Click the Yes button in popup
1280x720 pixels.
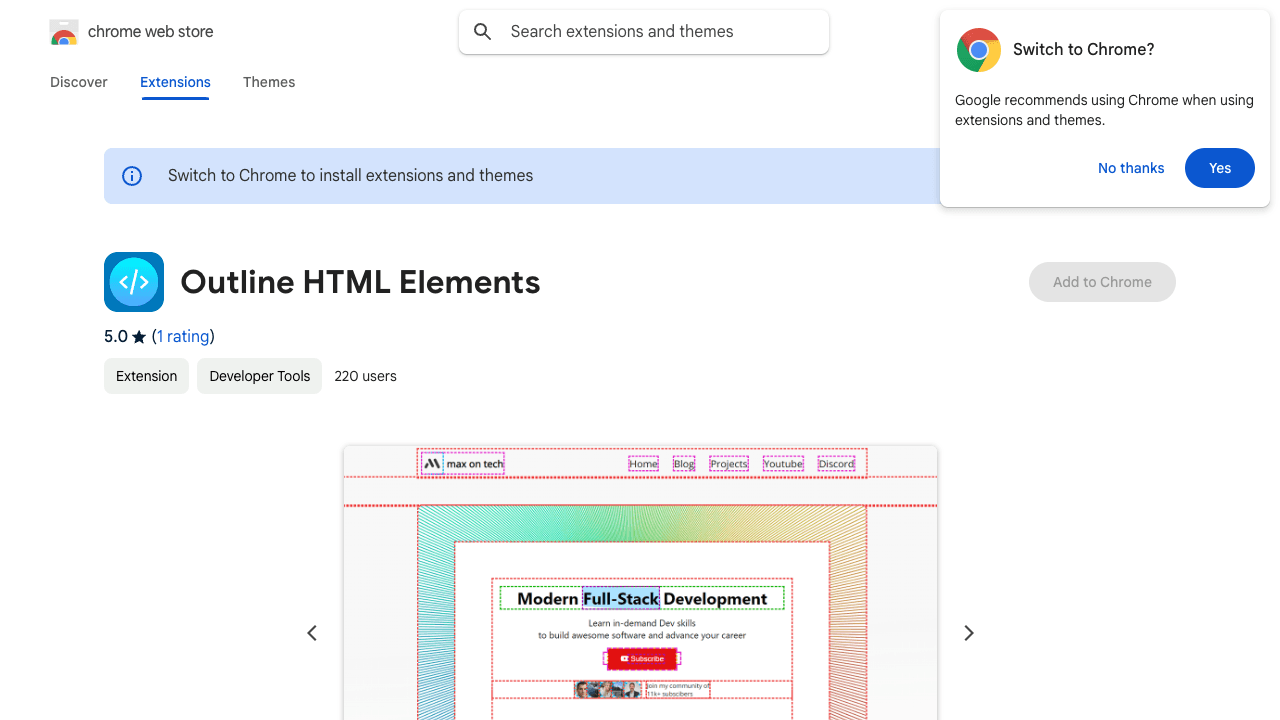1220,168
